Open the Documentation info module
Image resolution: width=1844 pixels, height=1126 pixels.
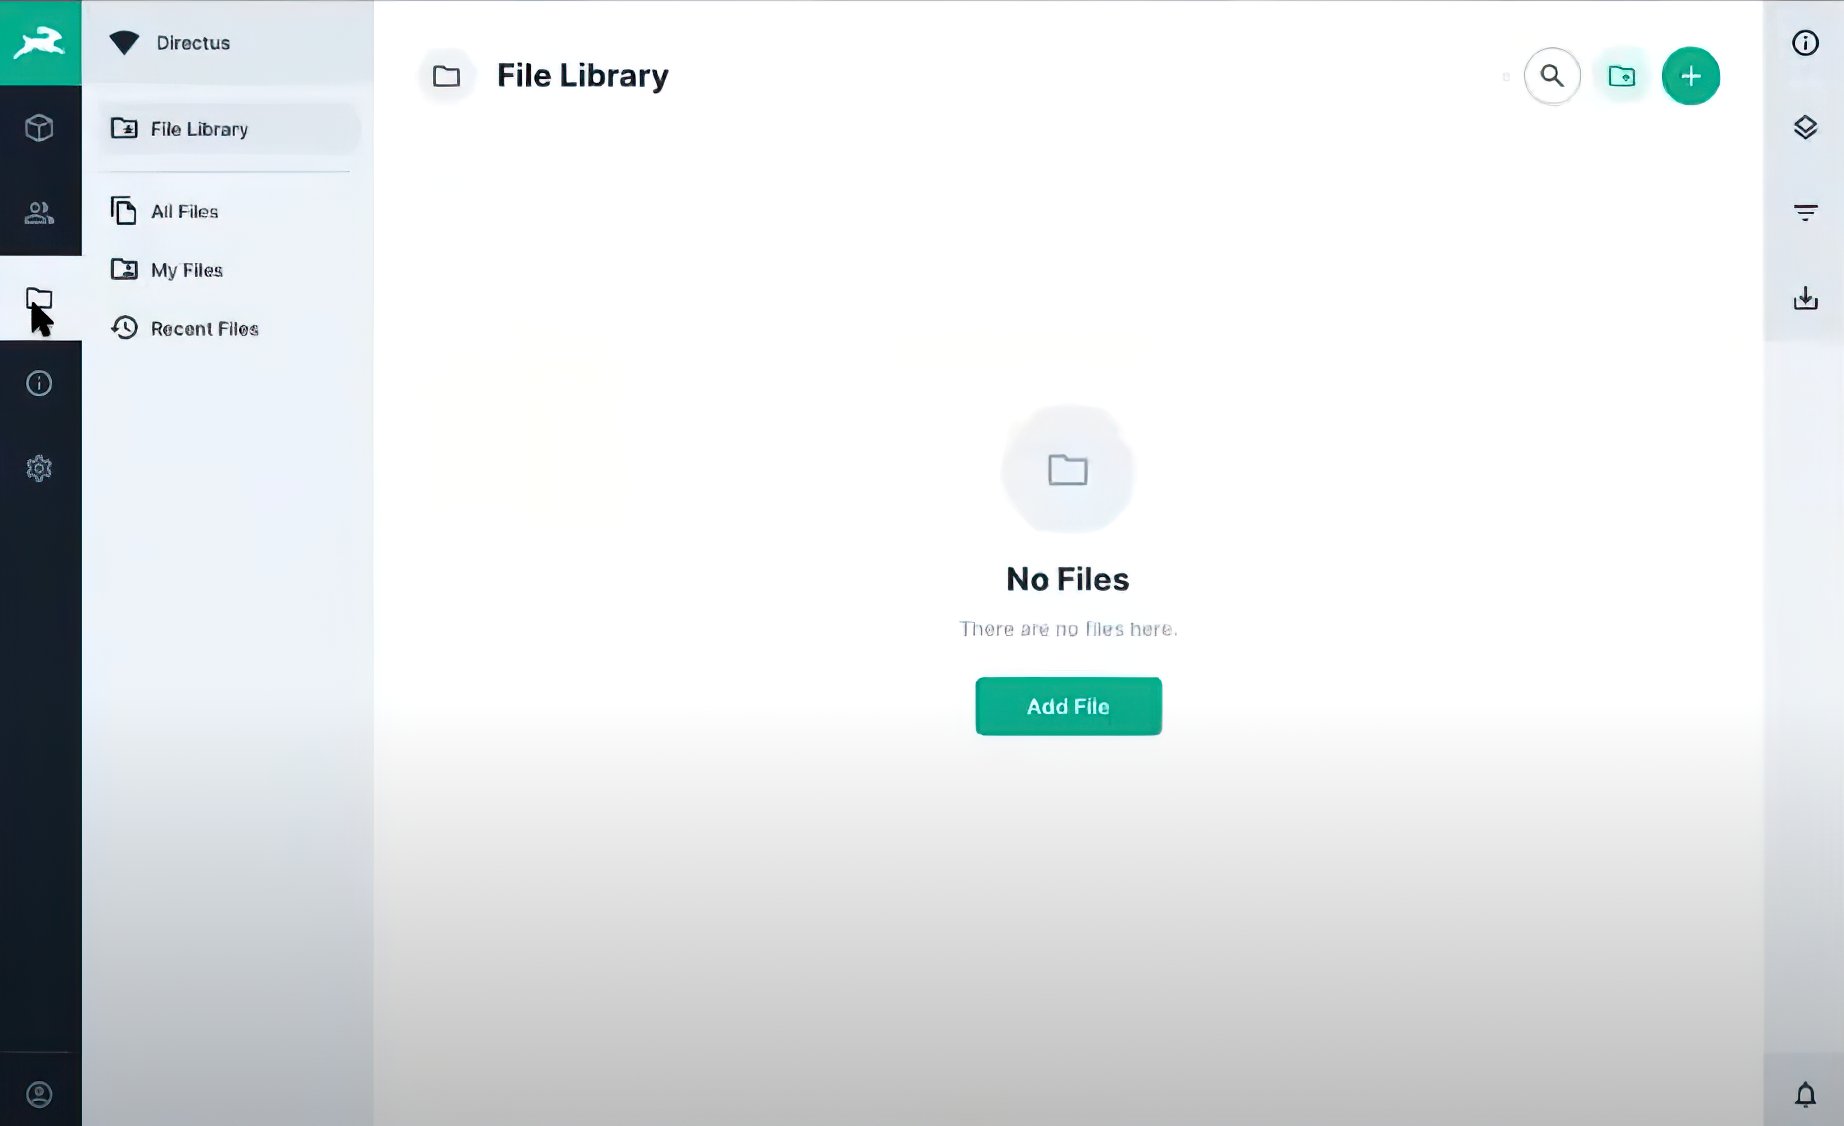(39, 383)
